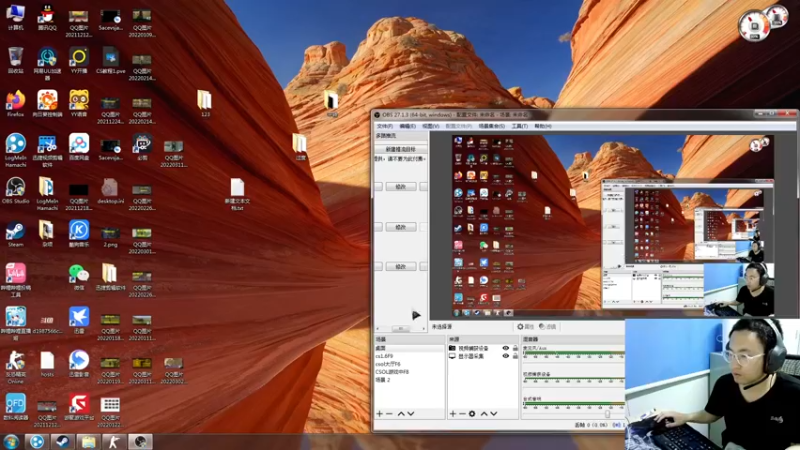Open source 滤镜 filters button
This screenshot has width=800, height=450.
547,327
